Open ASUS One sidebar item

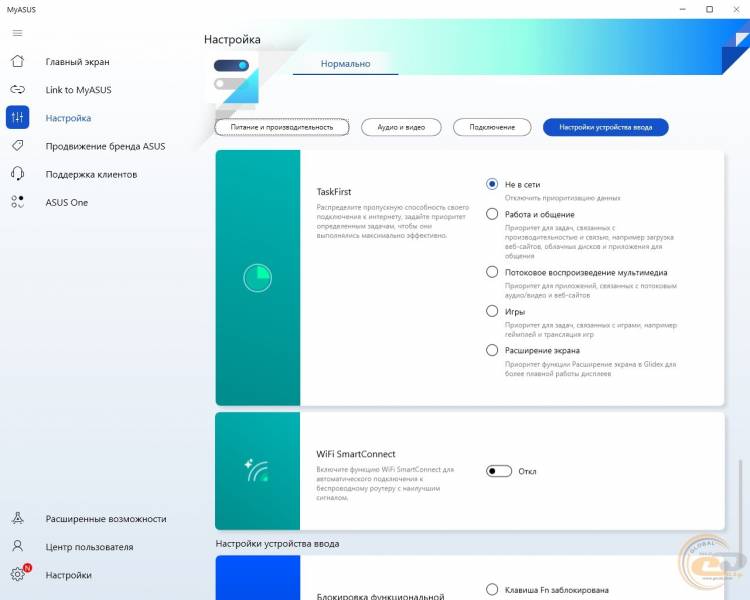[66, 202]
